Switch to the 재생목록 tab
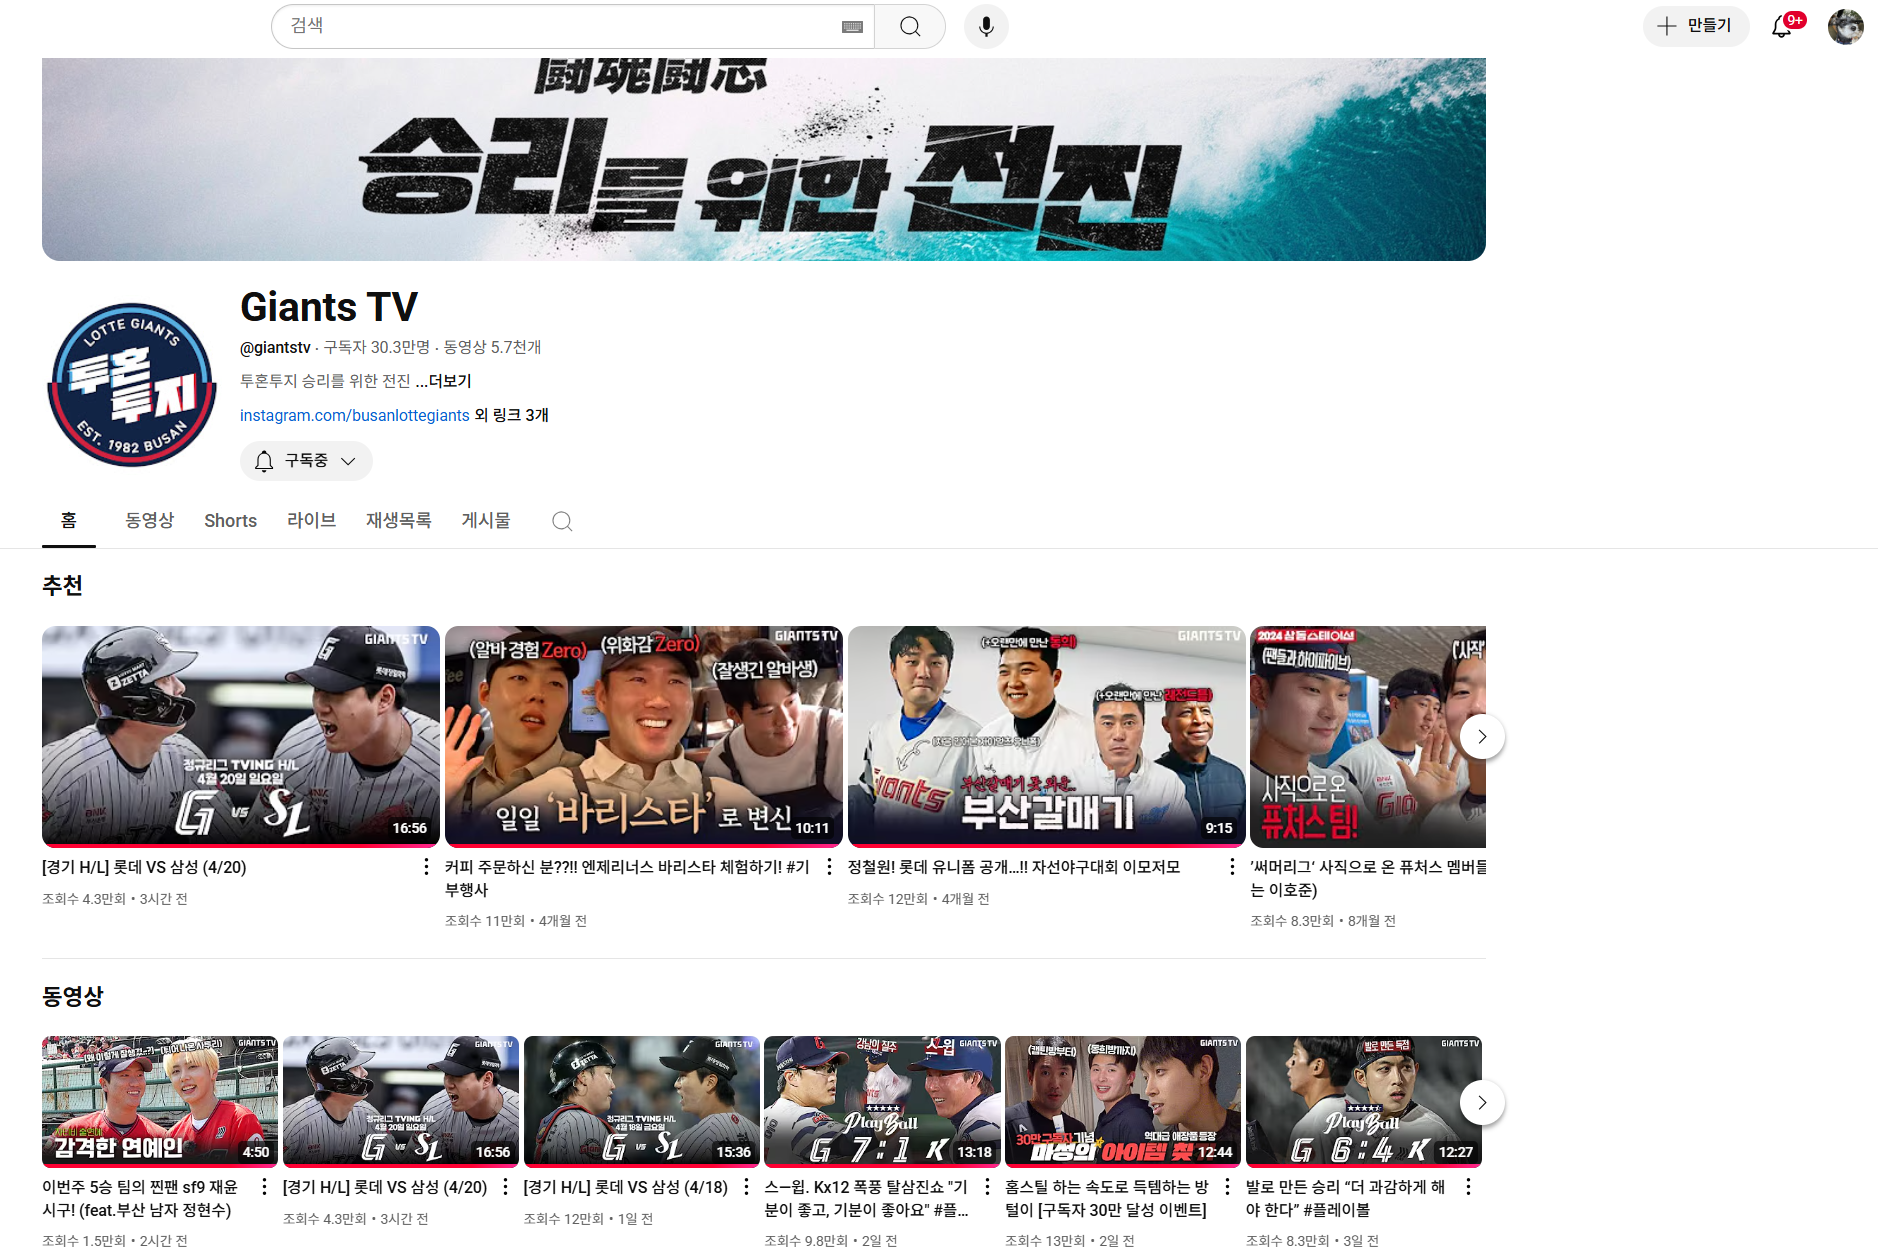 pos(398,520)
